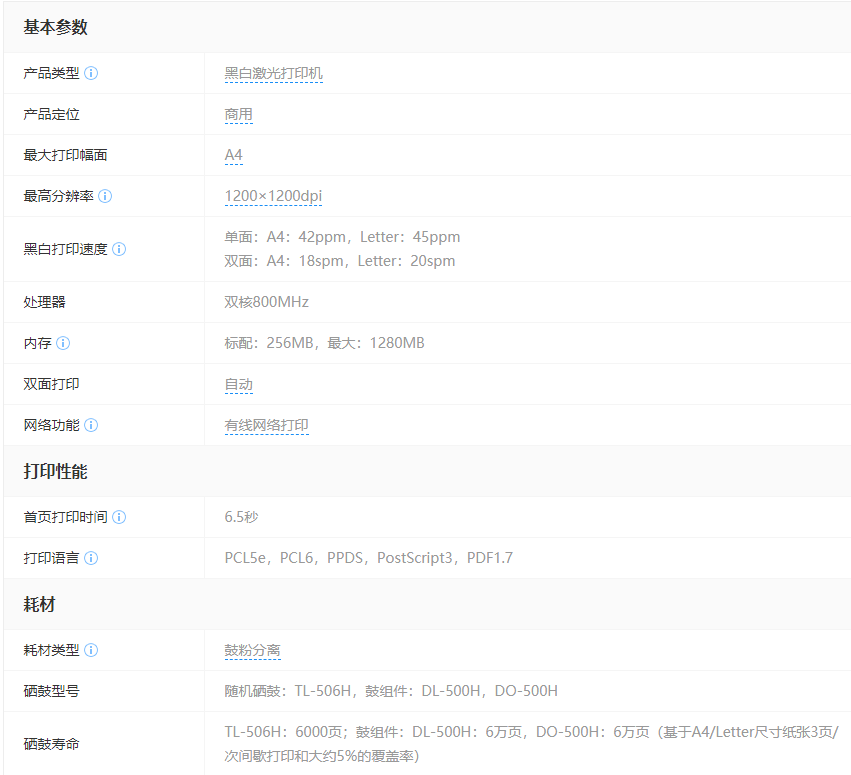851x775 pixels.
Task: Select the A4 print size link
Action: [233, 156]
